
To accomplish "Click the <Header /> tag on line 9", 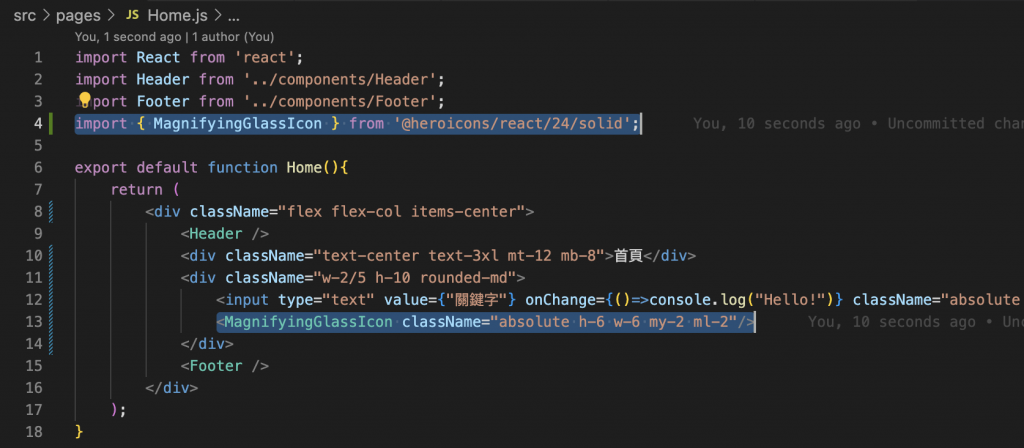I will pos(225,233).
